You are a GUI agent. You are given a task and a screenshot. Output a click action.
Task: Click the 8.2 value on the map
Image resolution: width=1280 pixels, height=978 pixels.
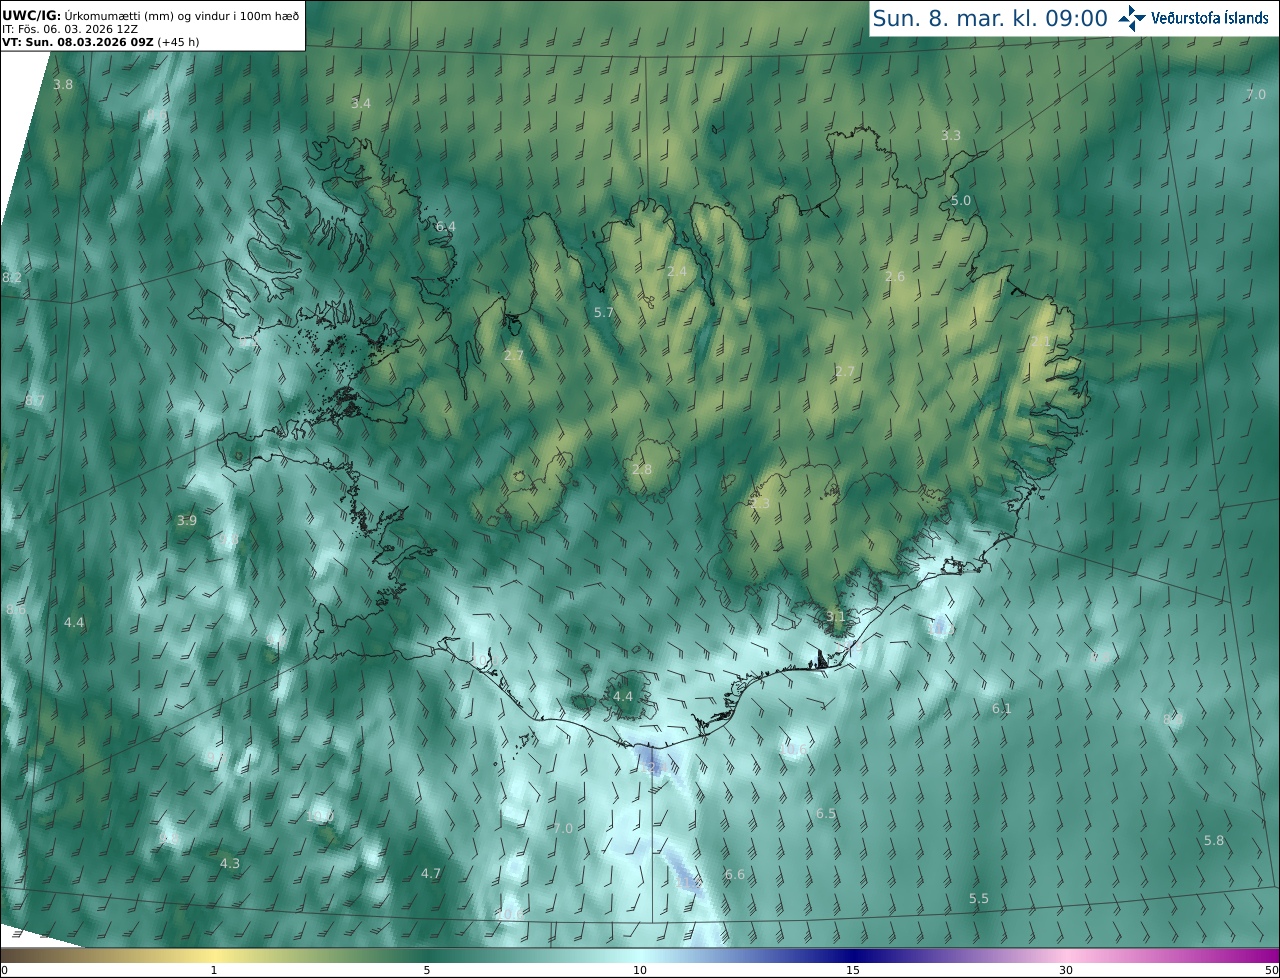point(11,278)
